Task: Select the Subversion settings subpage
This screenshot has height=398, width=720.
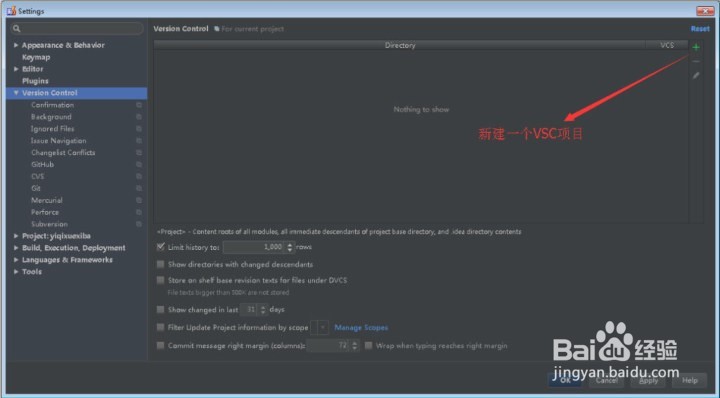Action: point(49,224)
